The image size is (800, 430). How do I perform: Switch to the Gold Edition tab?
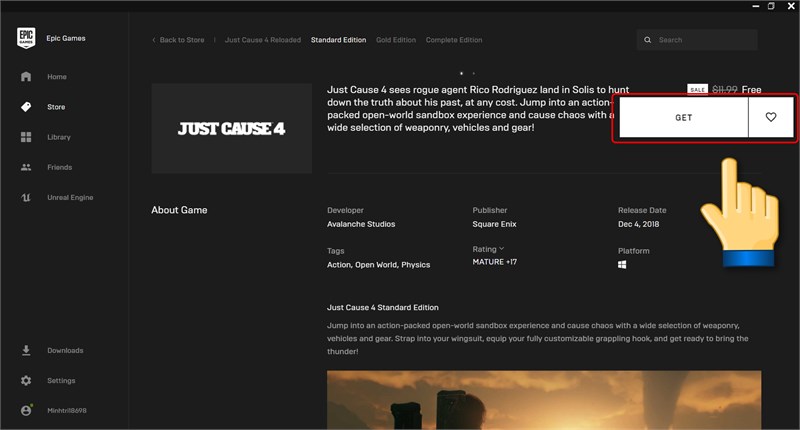tap(396, 40)
